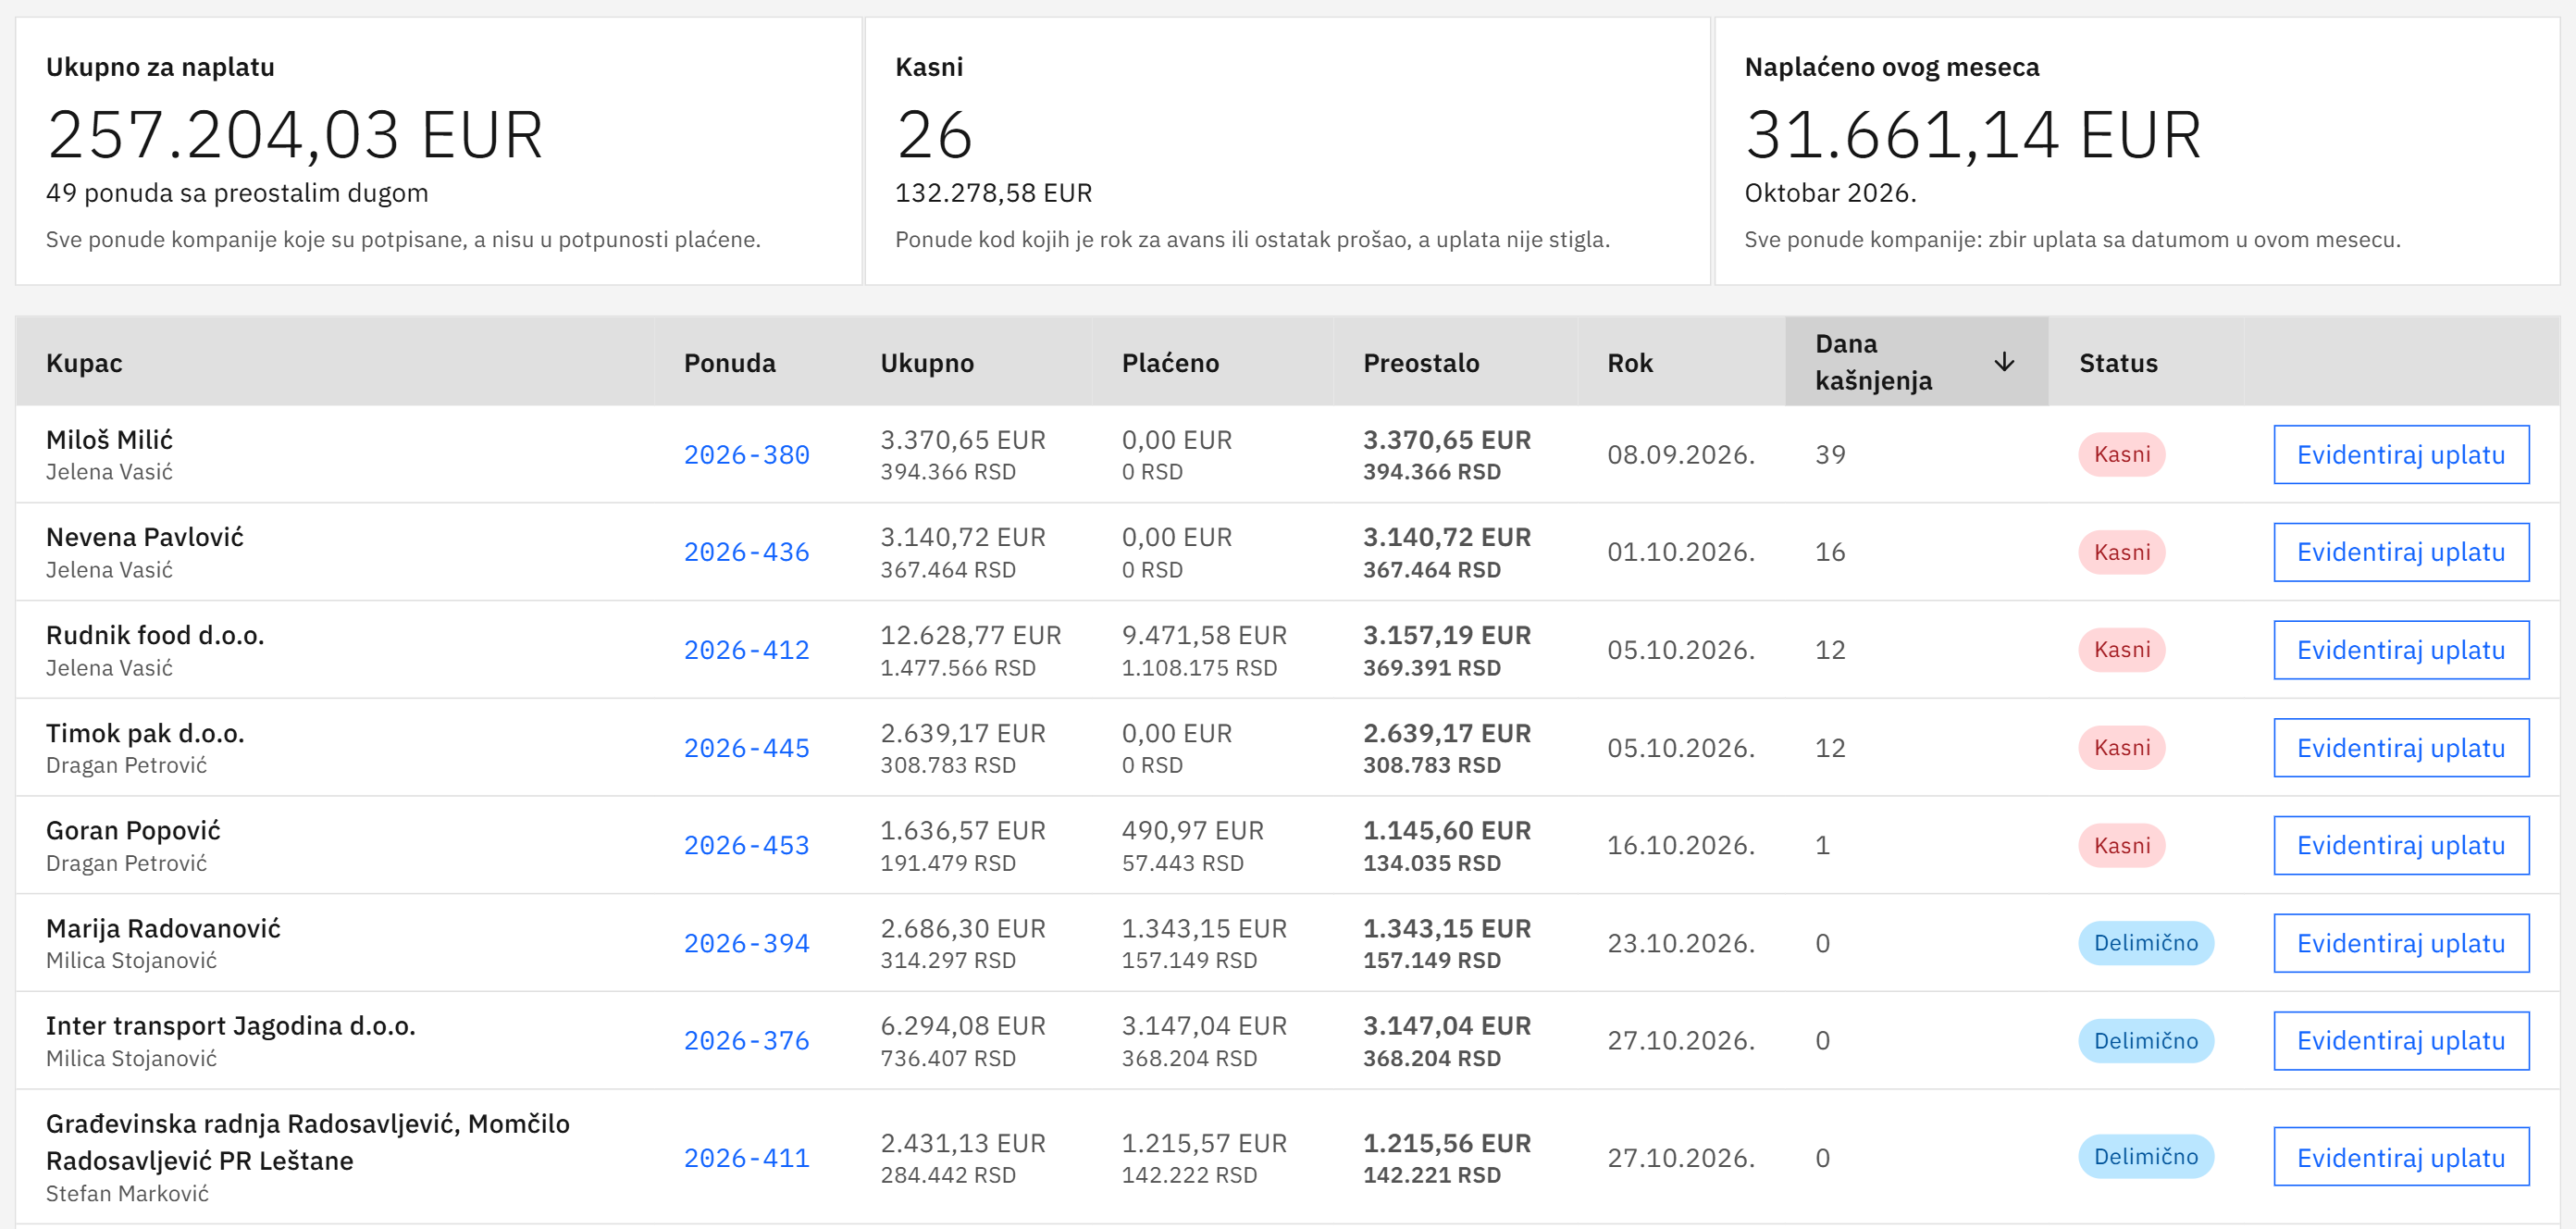Record payment for Timok pak d.o.o.

pos(2400,748)
